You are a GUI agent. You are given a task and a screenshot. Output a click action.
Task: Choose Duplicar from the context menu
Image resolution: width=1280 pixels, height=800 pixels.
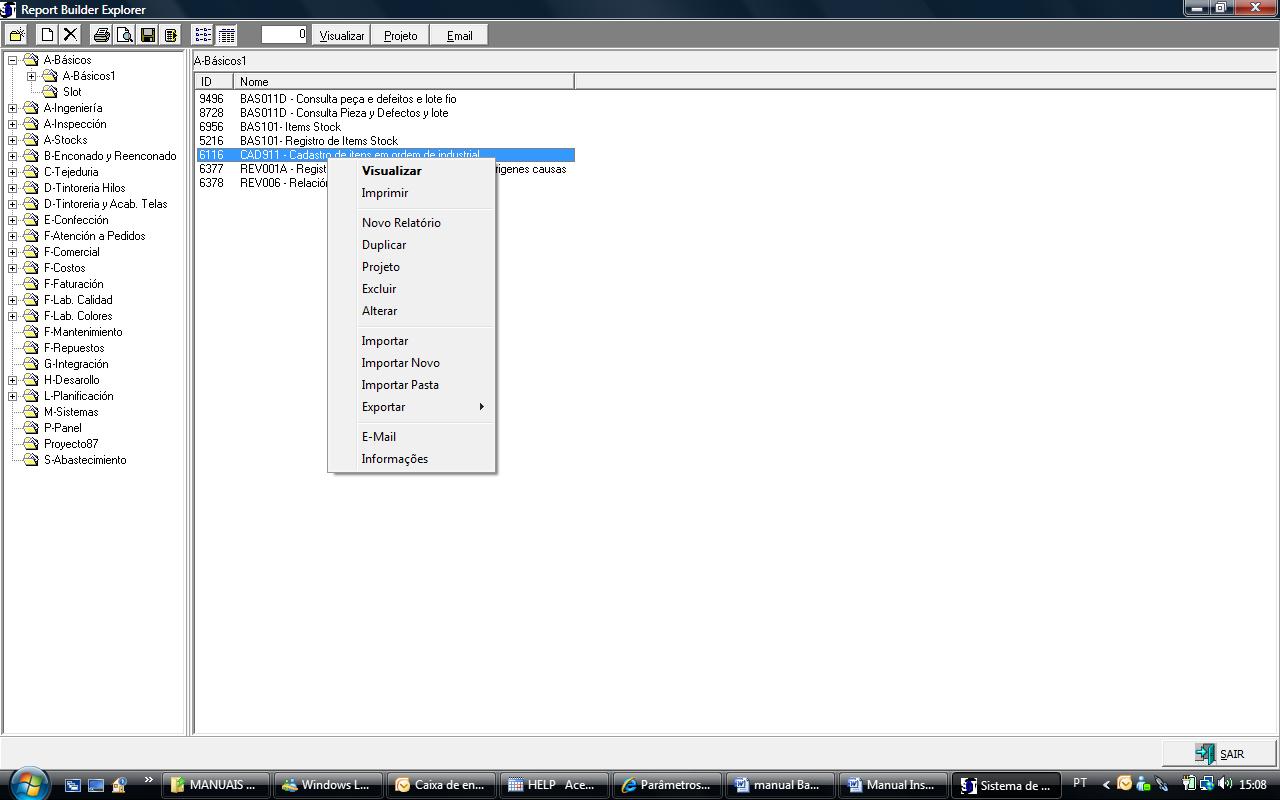tap(384, 245)
